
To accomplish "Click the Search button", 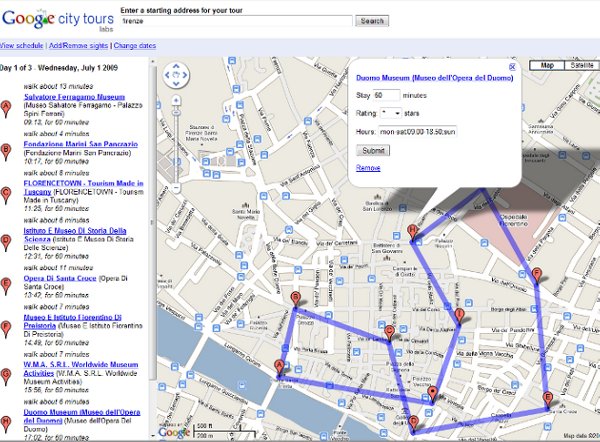I will [372, 21].
